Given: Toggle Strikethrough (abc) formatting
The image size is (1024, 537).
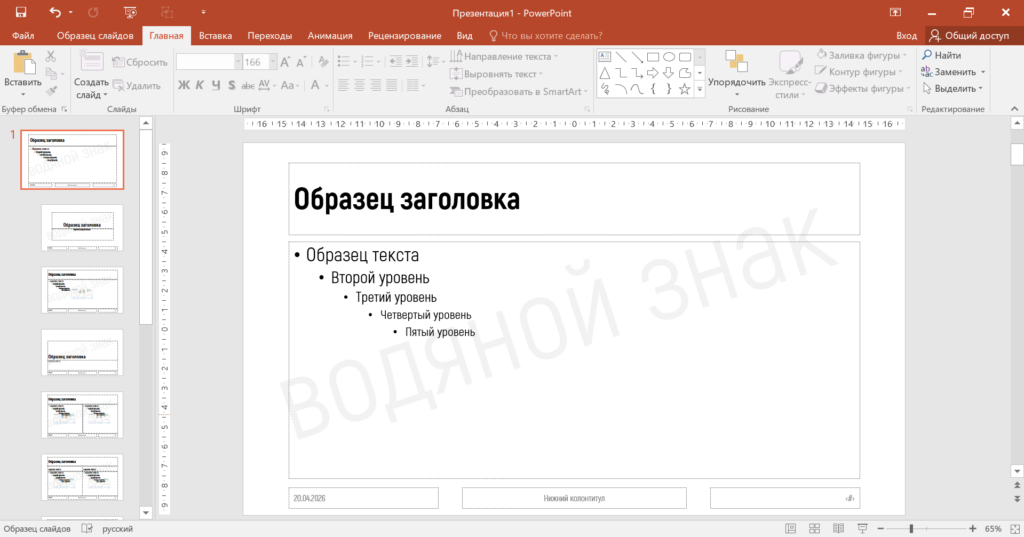Looking at the screenshot, I should click(248, 85).
